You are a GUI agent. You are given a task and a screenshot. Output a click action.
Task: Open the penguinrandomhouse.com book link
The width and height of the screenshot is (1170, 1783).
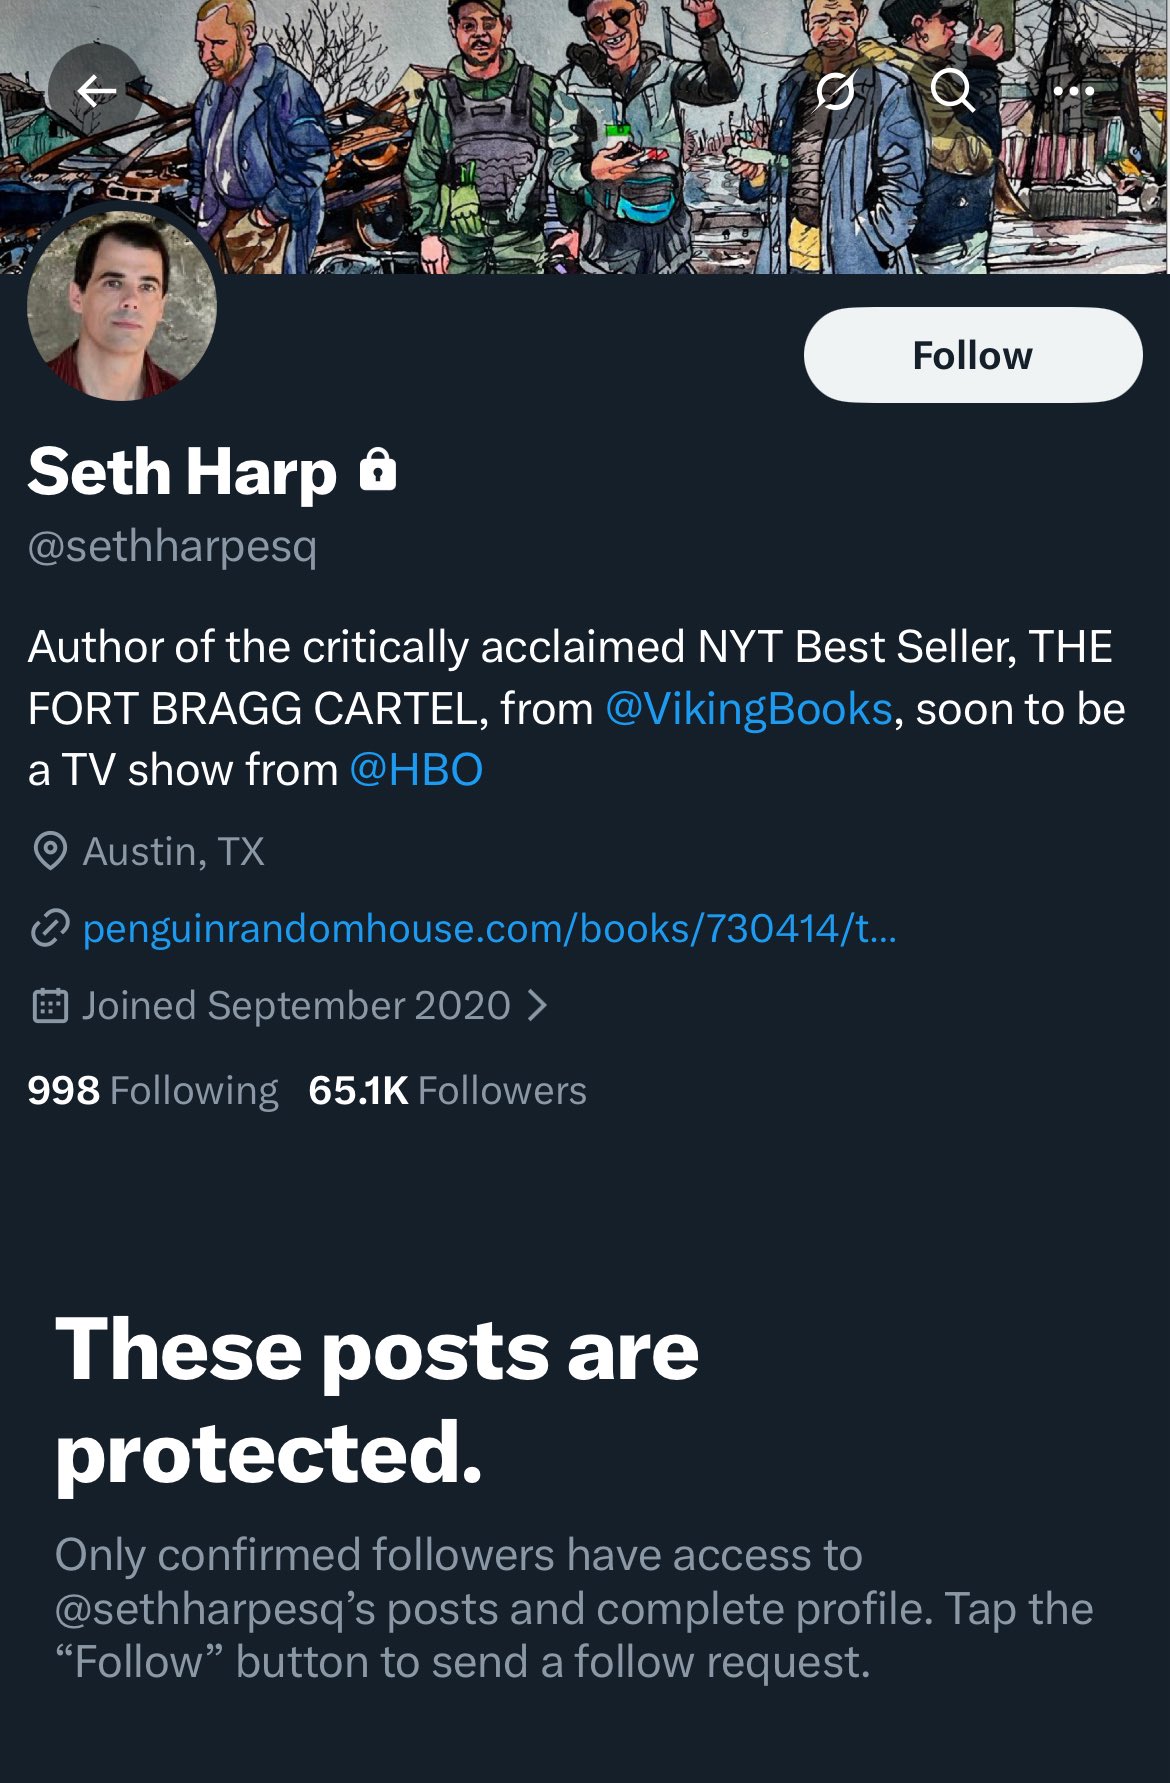(x=489, y=928)
